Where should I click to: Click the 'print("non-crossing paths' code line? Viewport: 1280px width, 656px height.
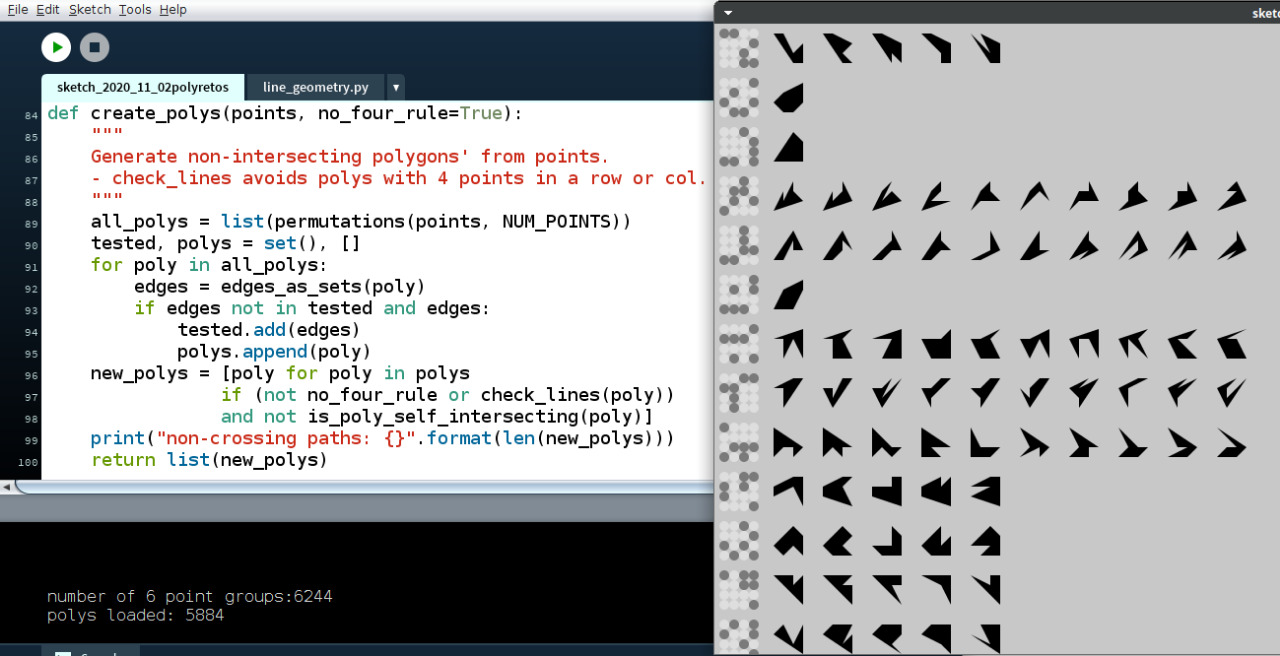382,438
